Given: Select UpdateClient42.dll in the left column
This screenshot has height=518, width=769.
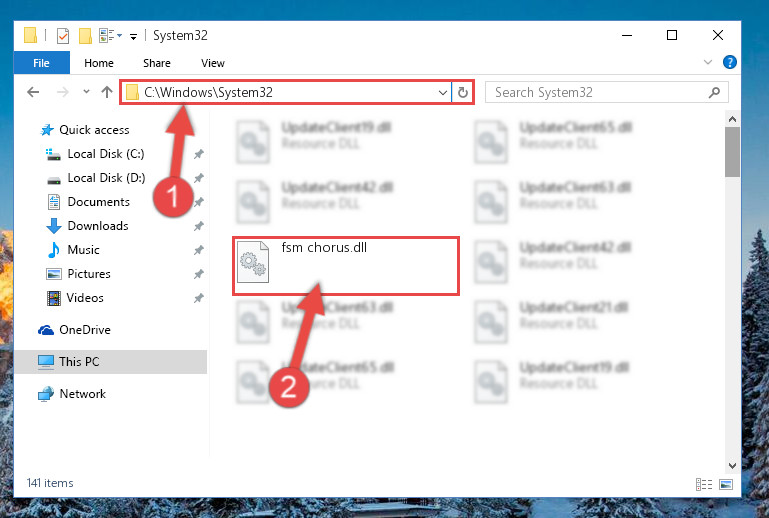Looking at the screenshot, I should (337, 187).
